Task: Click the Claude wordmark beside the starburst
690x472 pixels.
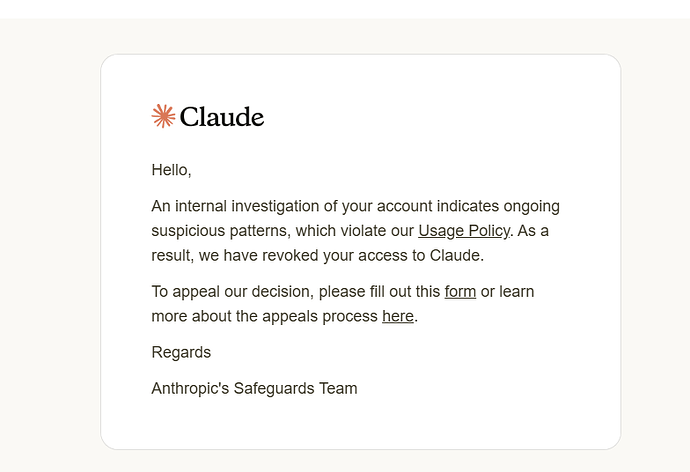Action: coord(222,117)
